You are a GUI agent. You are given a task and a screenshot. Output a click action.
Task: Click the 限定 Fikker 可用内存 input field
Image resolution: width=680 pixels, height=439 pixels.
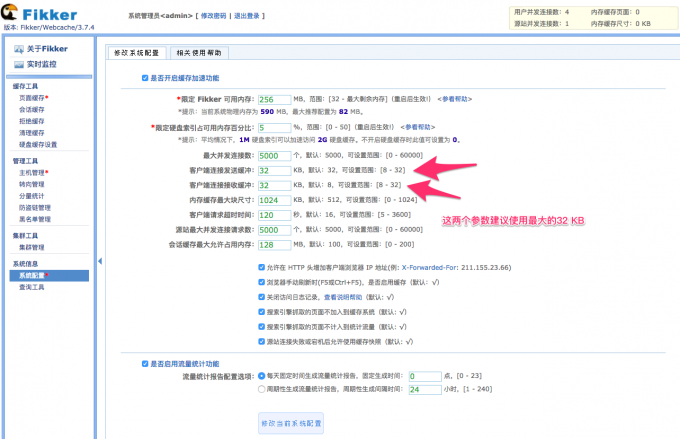coord(274,100)
